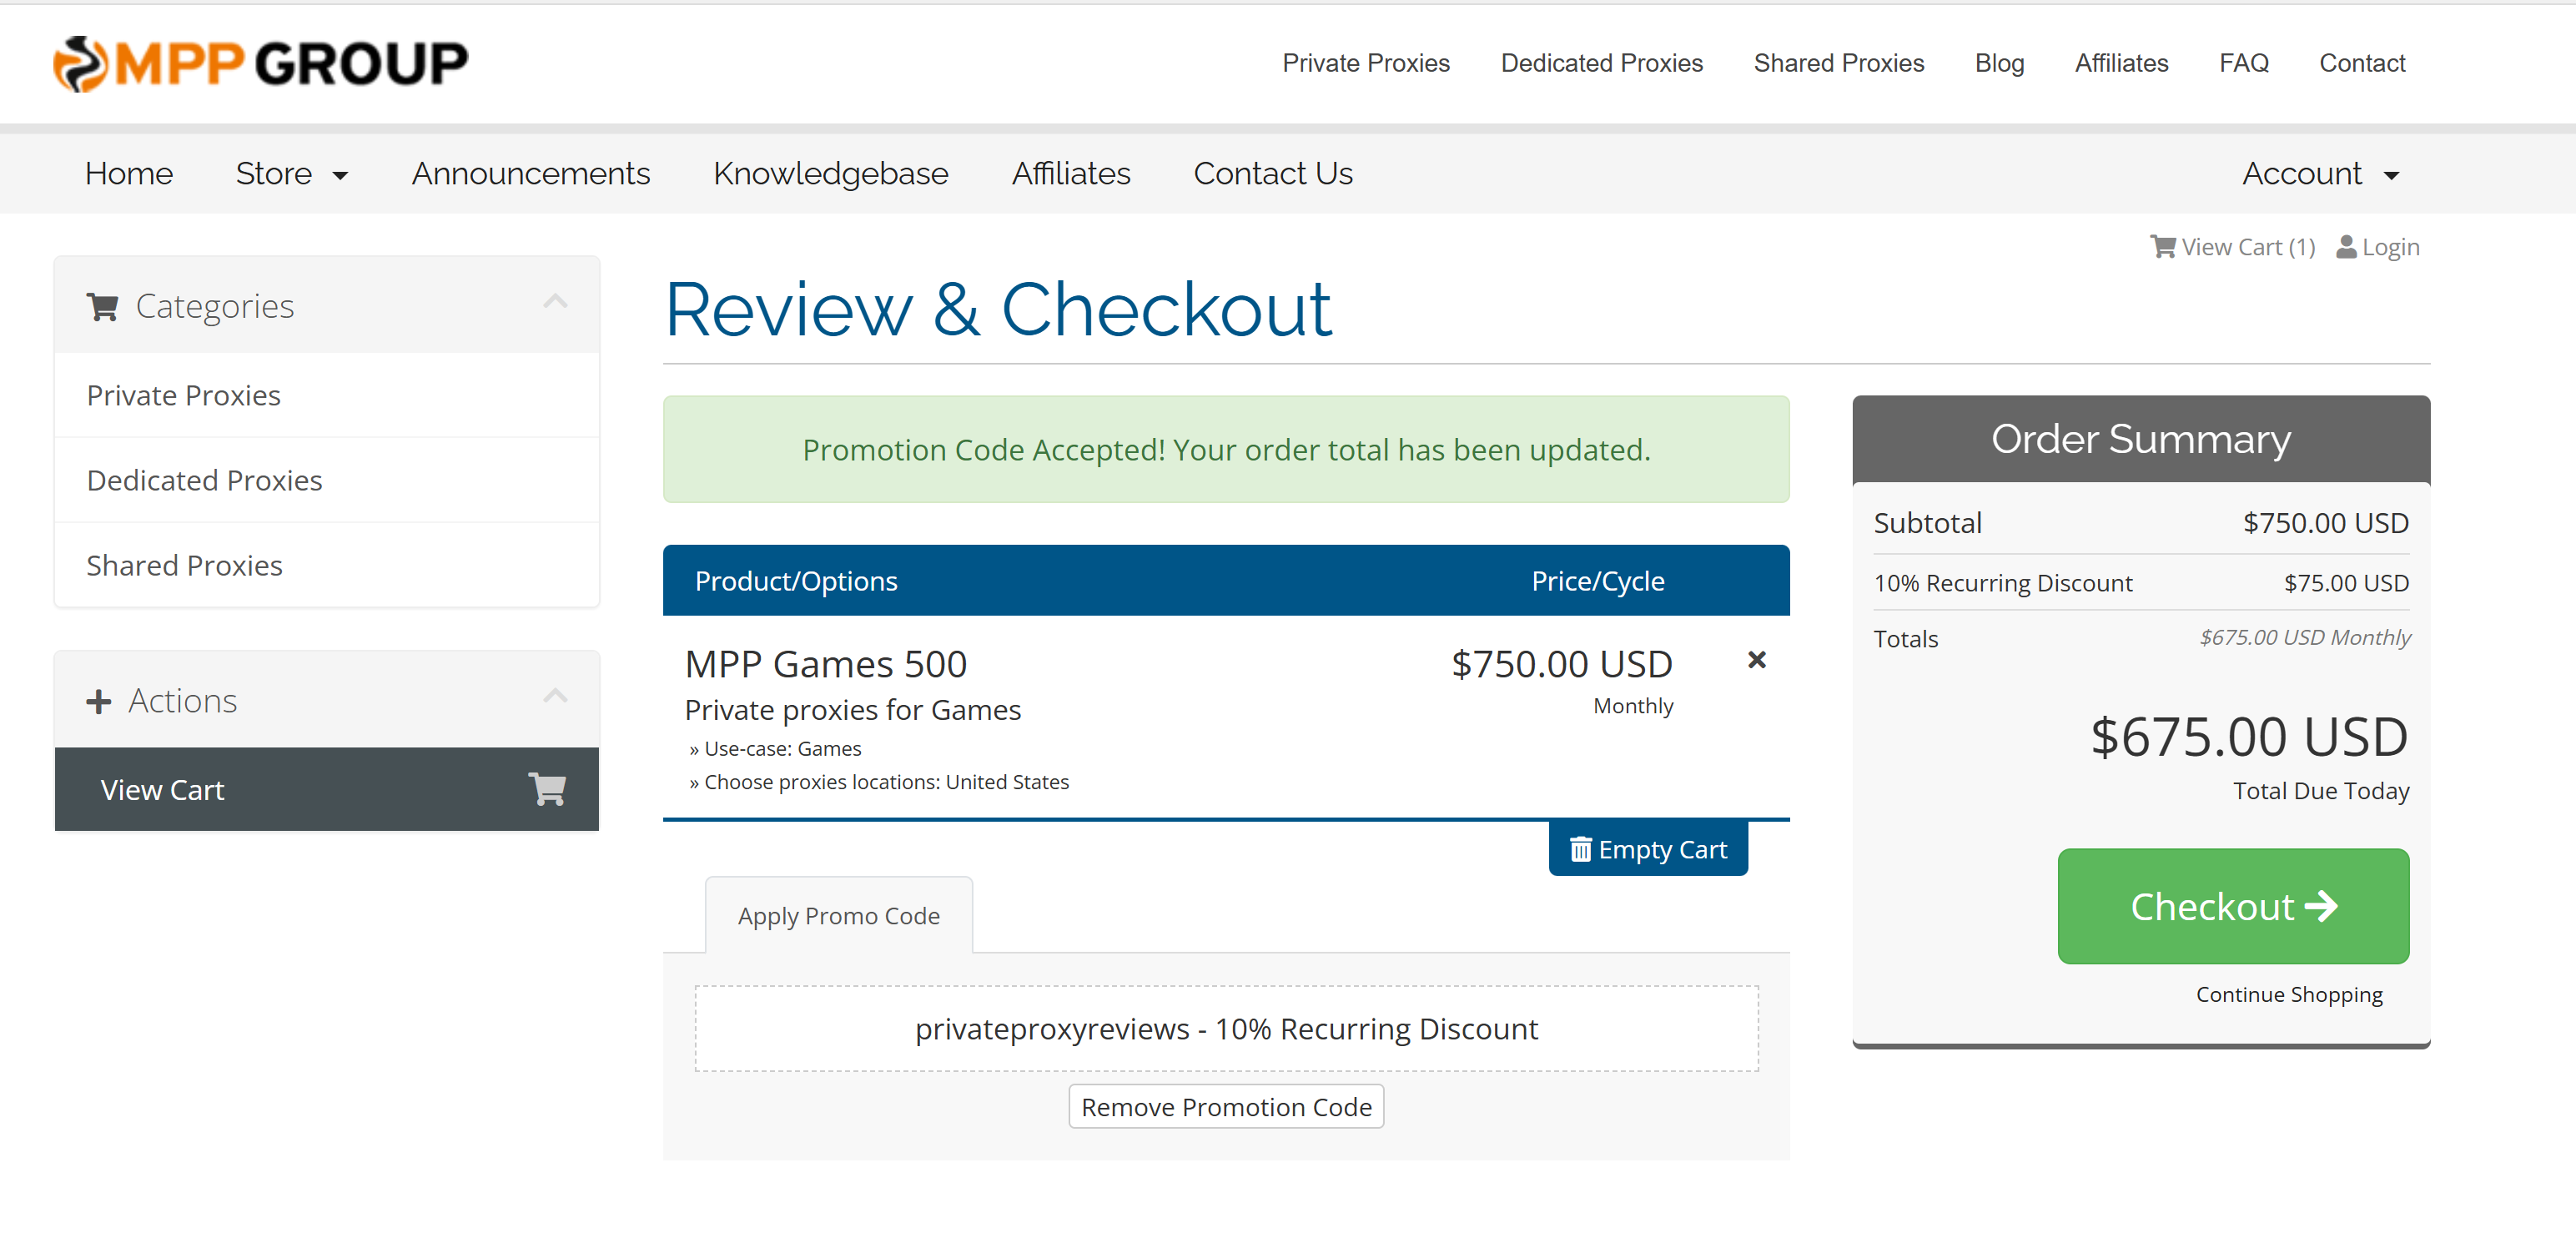This screenshot has width=2576, height=1243.
Task: Select Dedicated Proxies category in sidebar
Action: tap(327, 480)
